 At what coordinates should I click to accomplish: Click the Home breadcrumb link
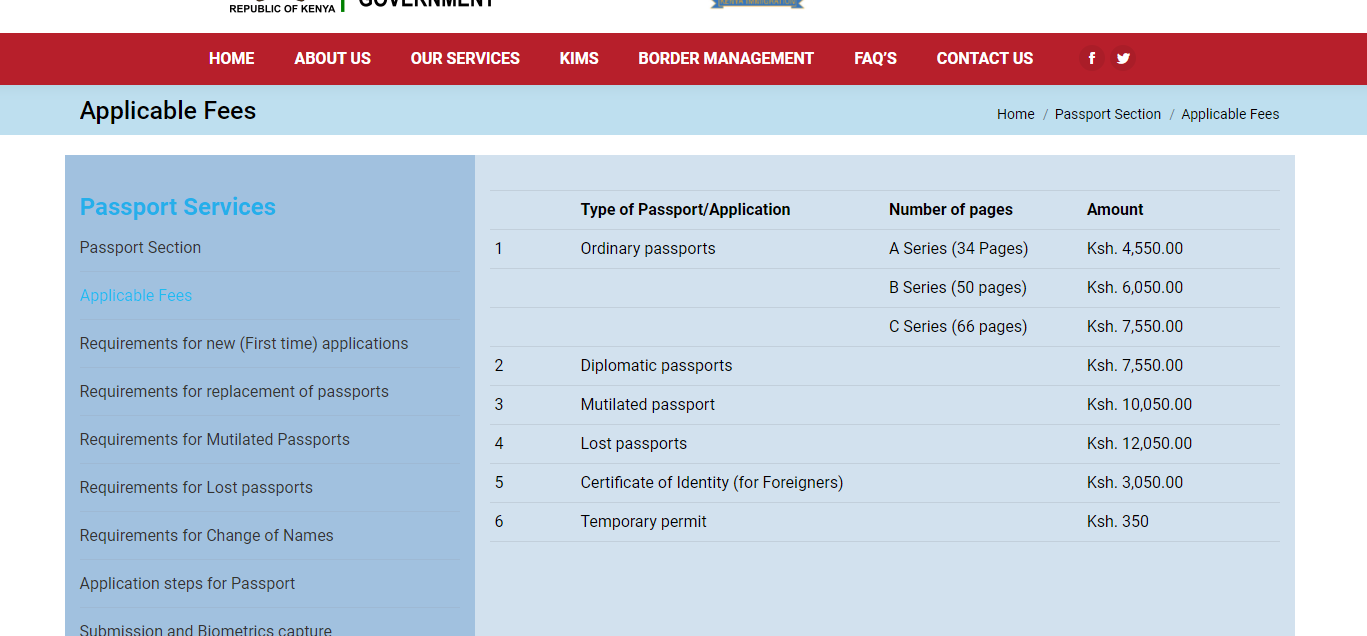click(x=1016, y=114)
